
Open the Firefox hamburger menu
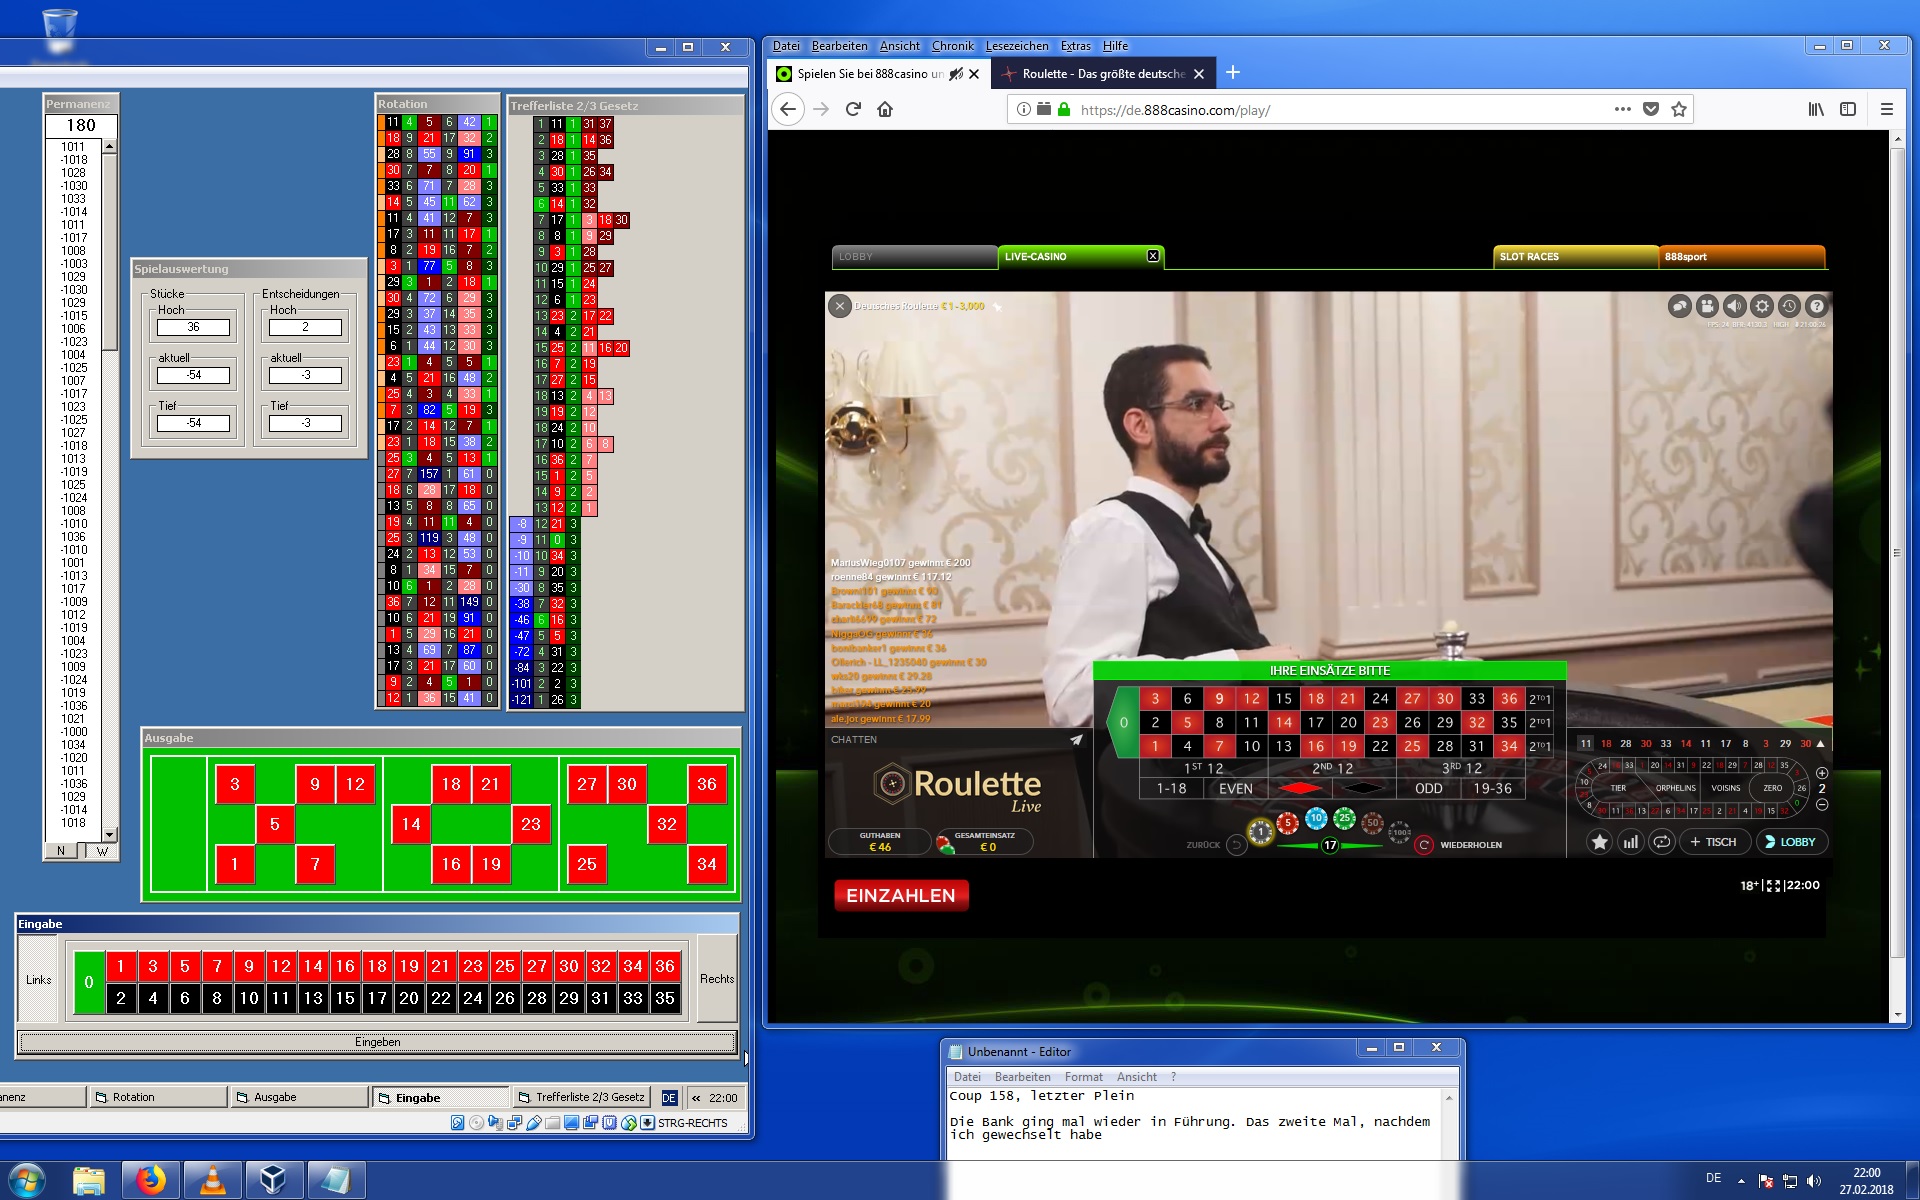point(1887,110)
